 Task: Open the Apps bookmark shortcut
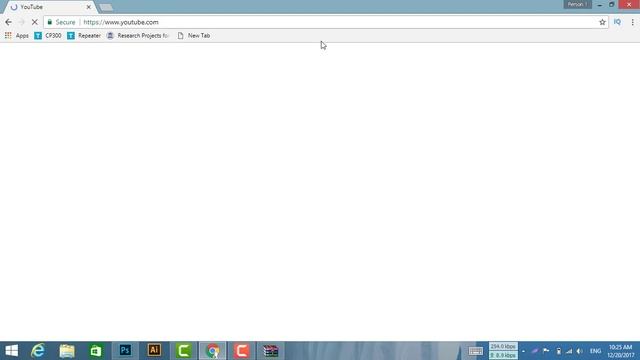[x=17, y=36]
